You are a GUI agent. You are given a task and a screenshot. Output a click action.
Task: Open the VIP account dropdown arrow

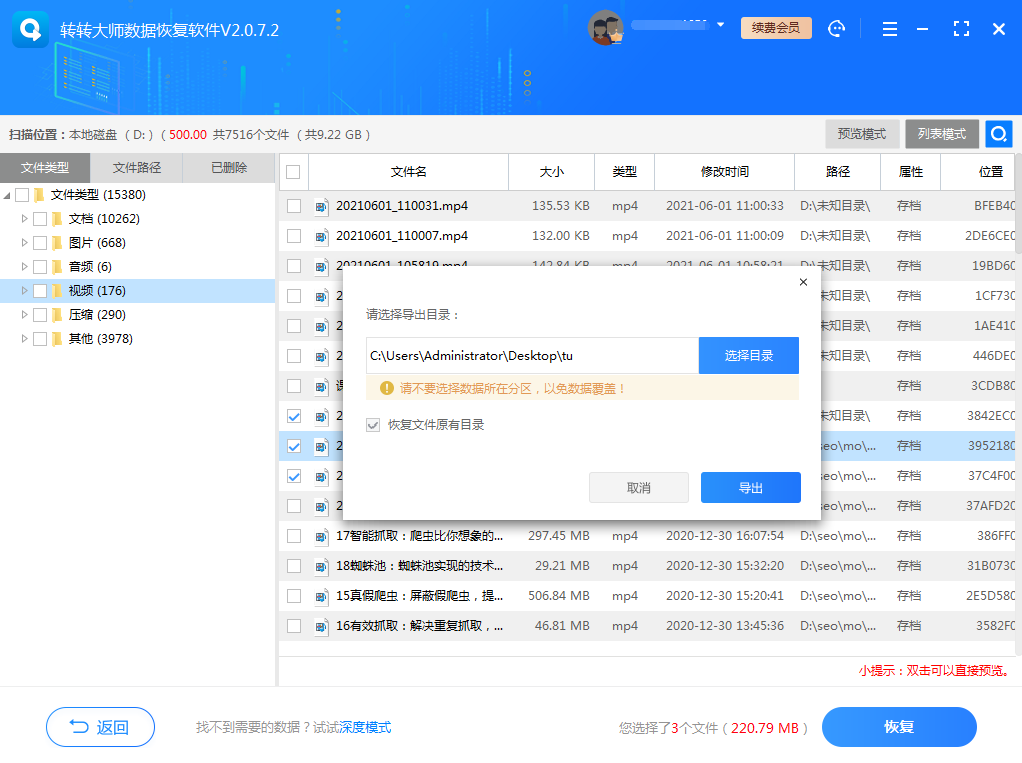point(718,27)
